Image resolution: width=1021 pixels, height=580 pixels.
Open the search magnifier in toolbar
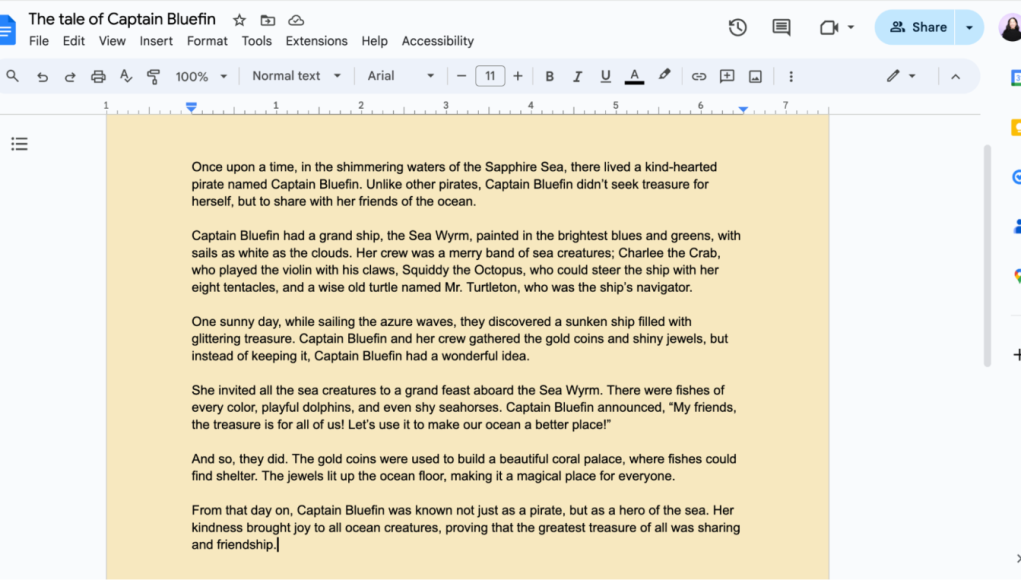point(12,76)
